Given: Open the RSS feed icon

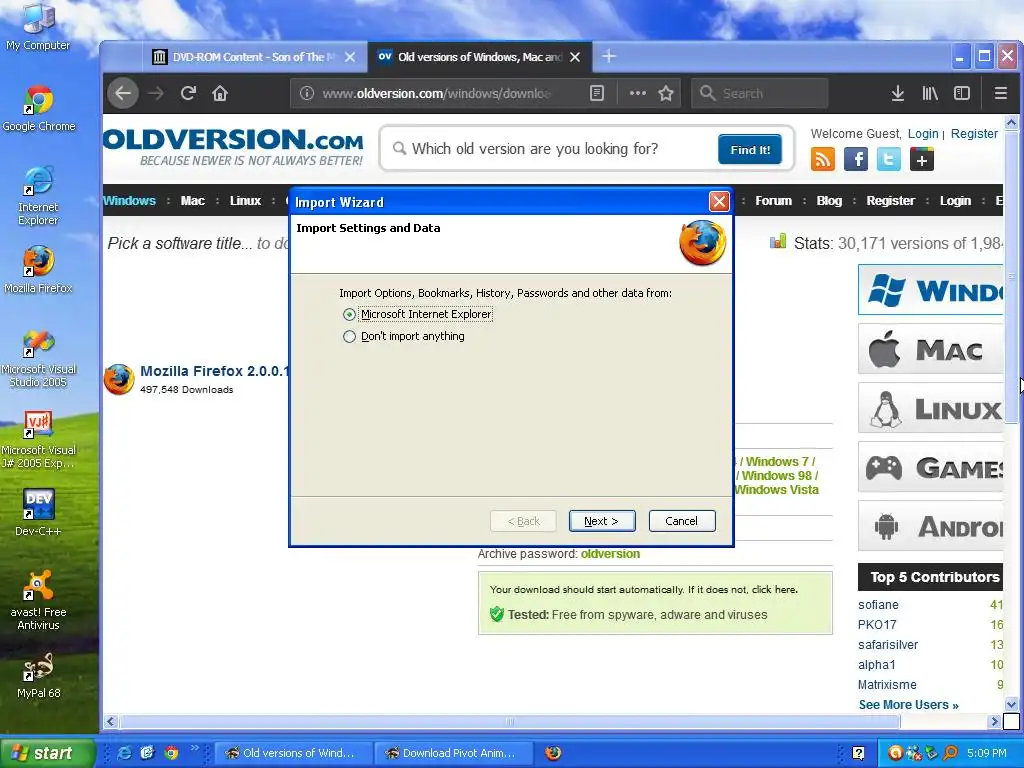Looking at the screenshot, I should click(823, 159).
